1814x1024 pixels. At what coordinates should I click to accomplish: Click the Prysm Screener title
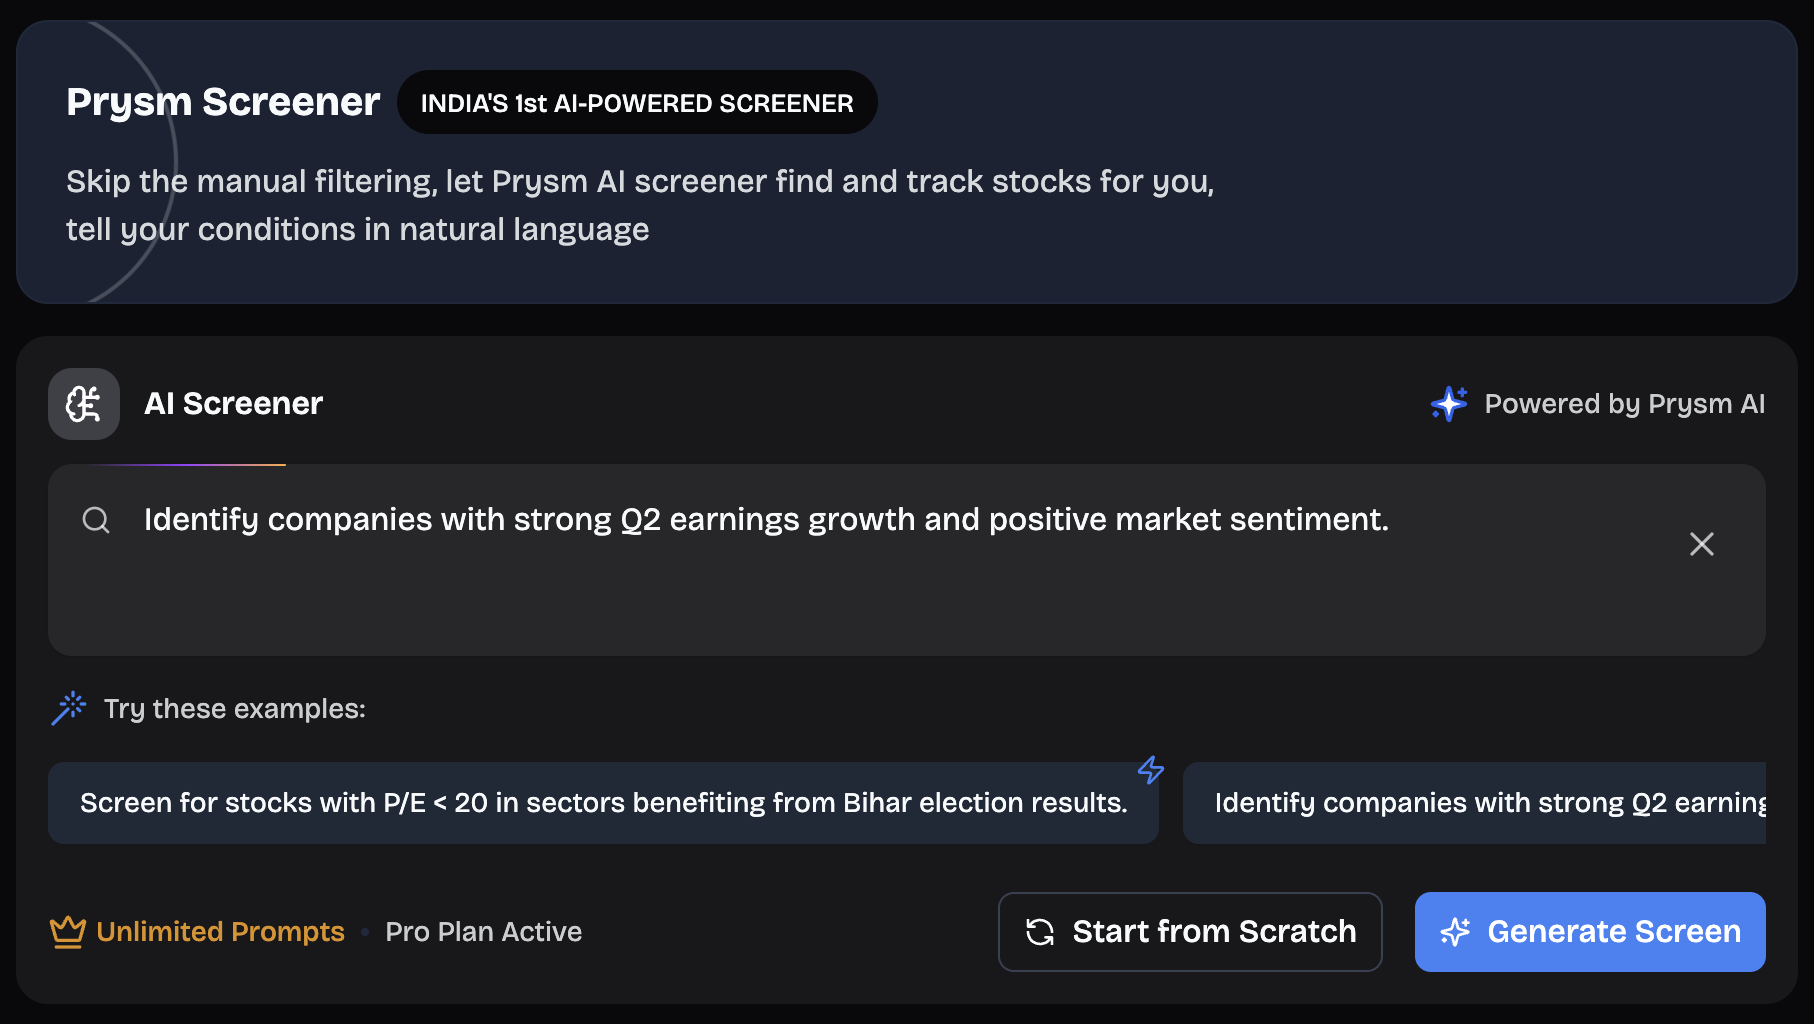(x=223, y=102)
